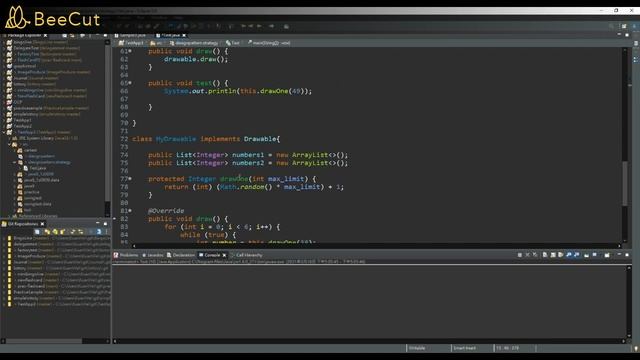Collapse the TestApp3 project node
Image resolution: width=640 pixels, height=360 pixels.
pyautogui.click(x=4, y=132)
